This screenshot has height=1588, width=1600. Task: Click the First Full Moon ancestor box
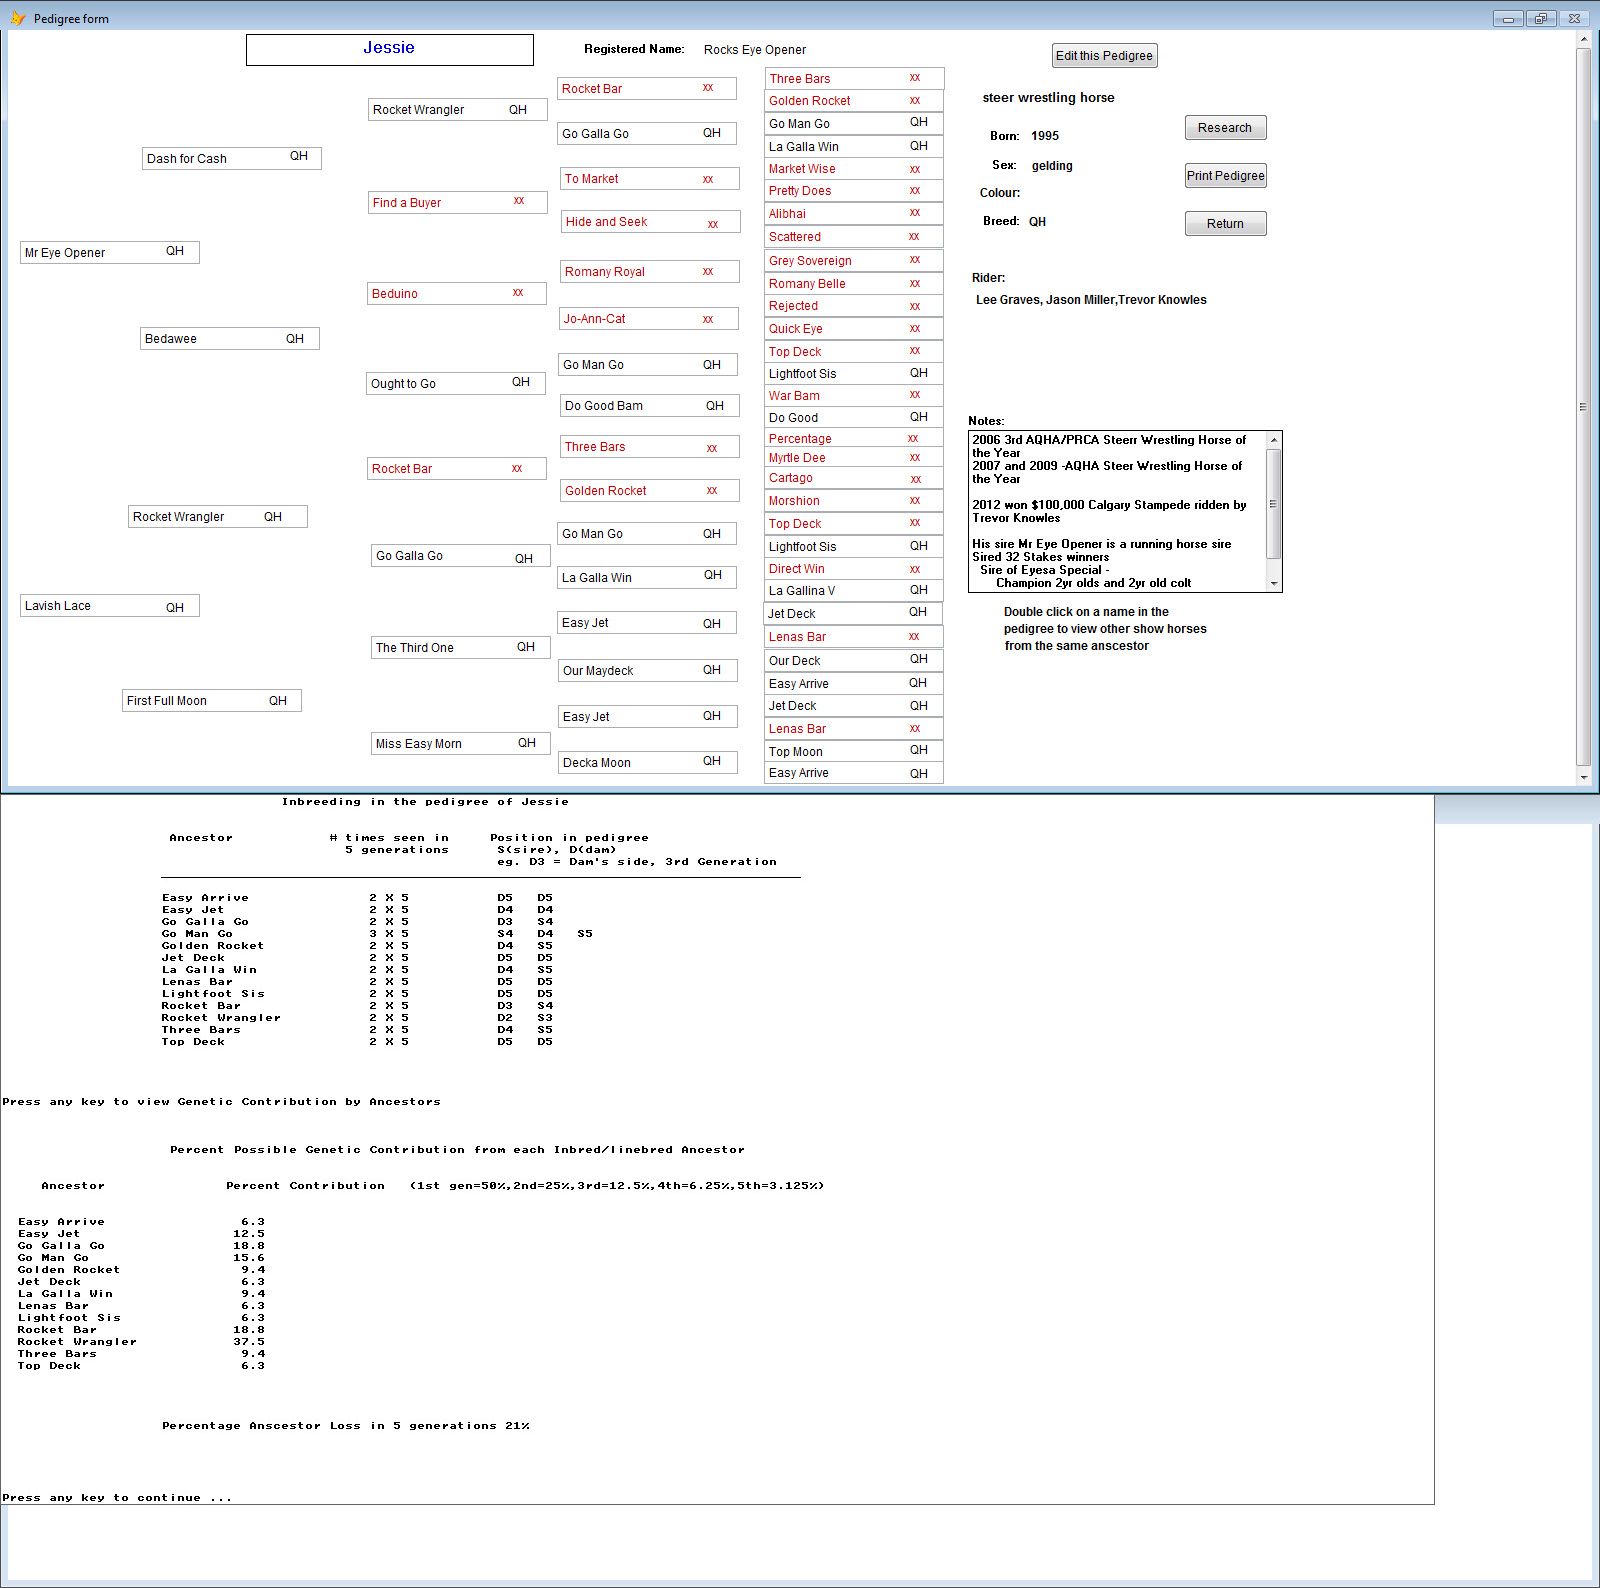point(211,701)
